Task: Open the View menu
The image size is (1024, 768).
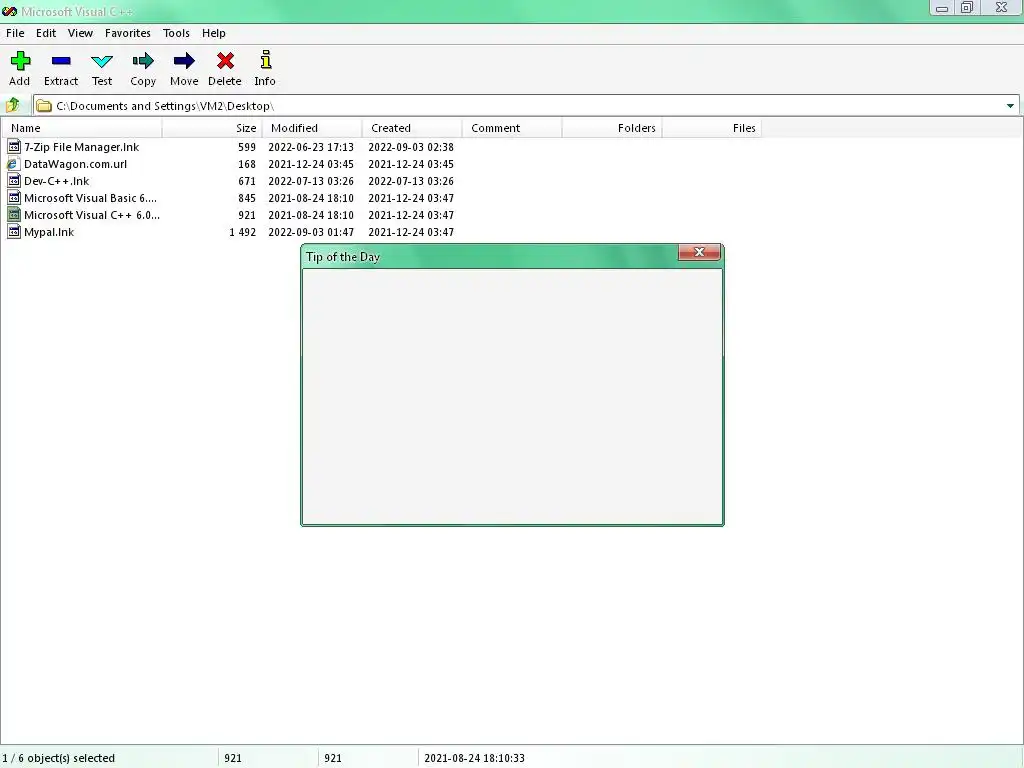Action: coord(80,33)
